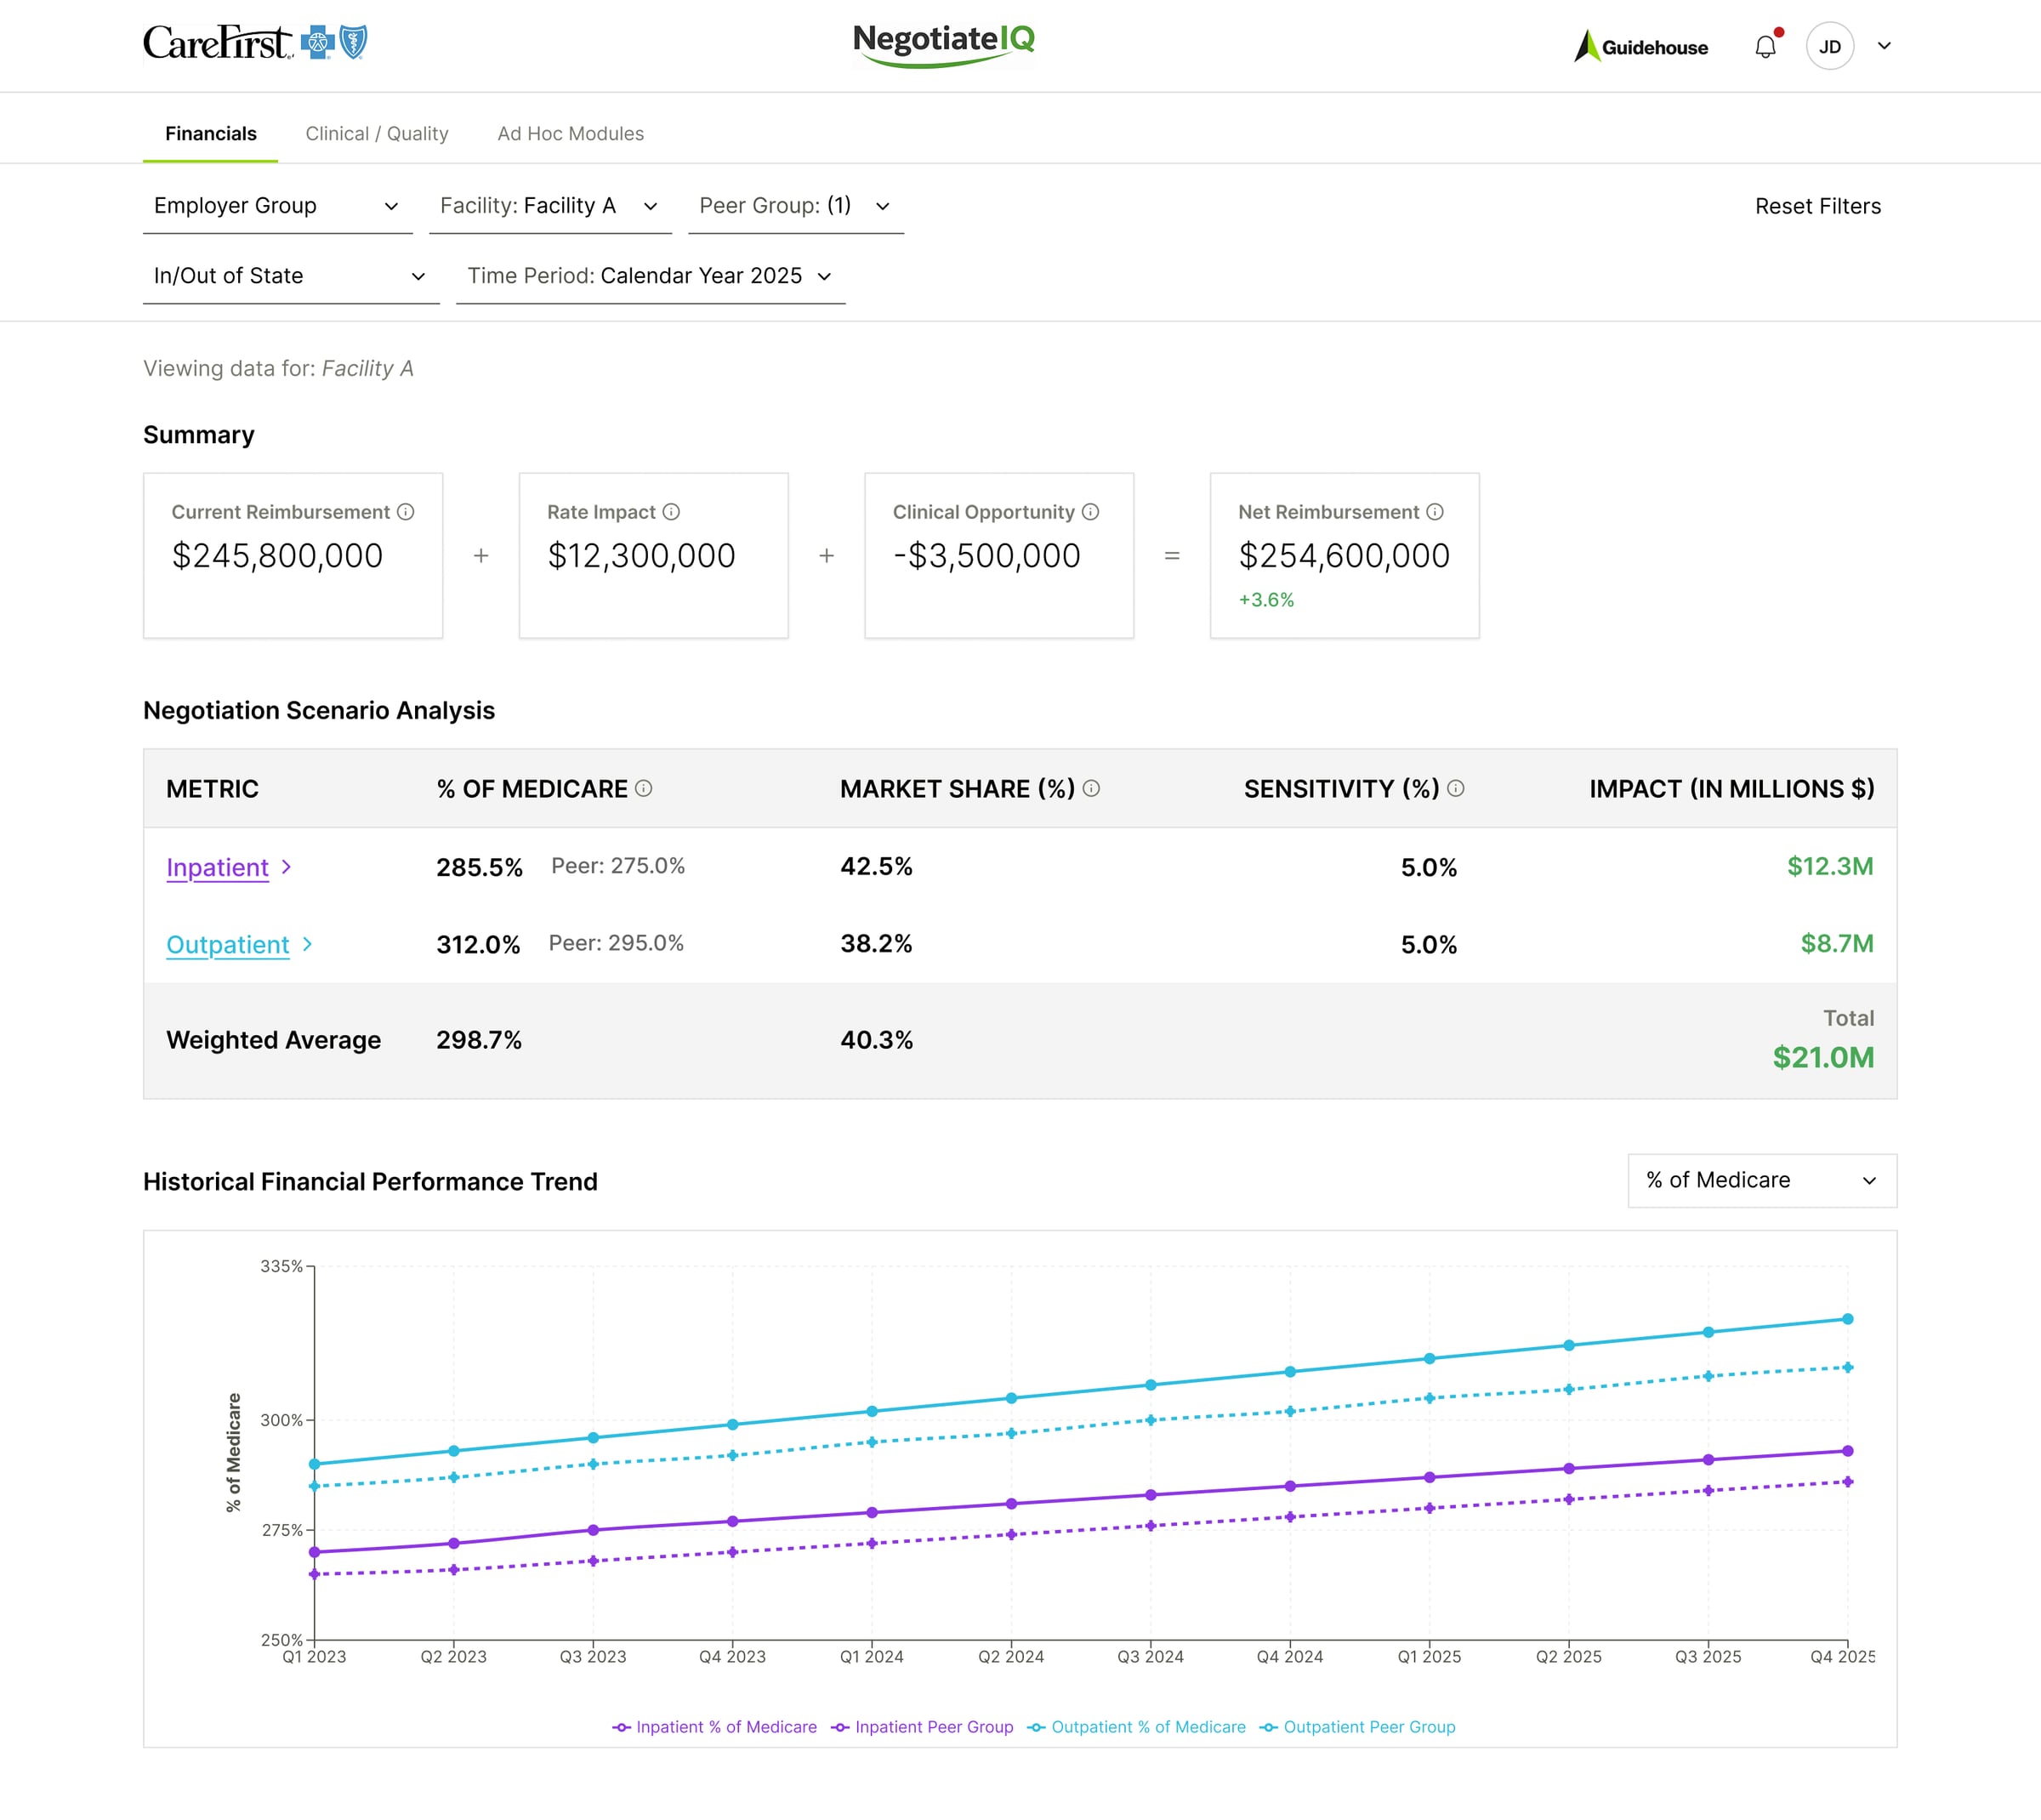Expand the Time Period dropdown
The height and width of the screenshot is (1820, 2041).
click(650, 276)
